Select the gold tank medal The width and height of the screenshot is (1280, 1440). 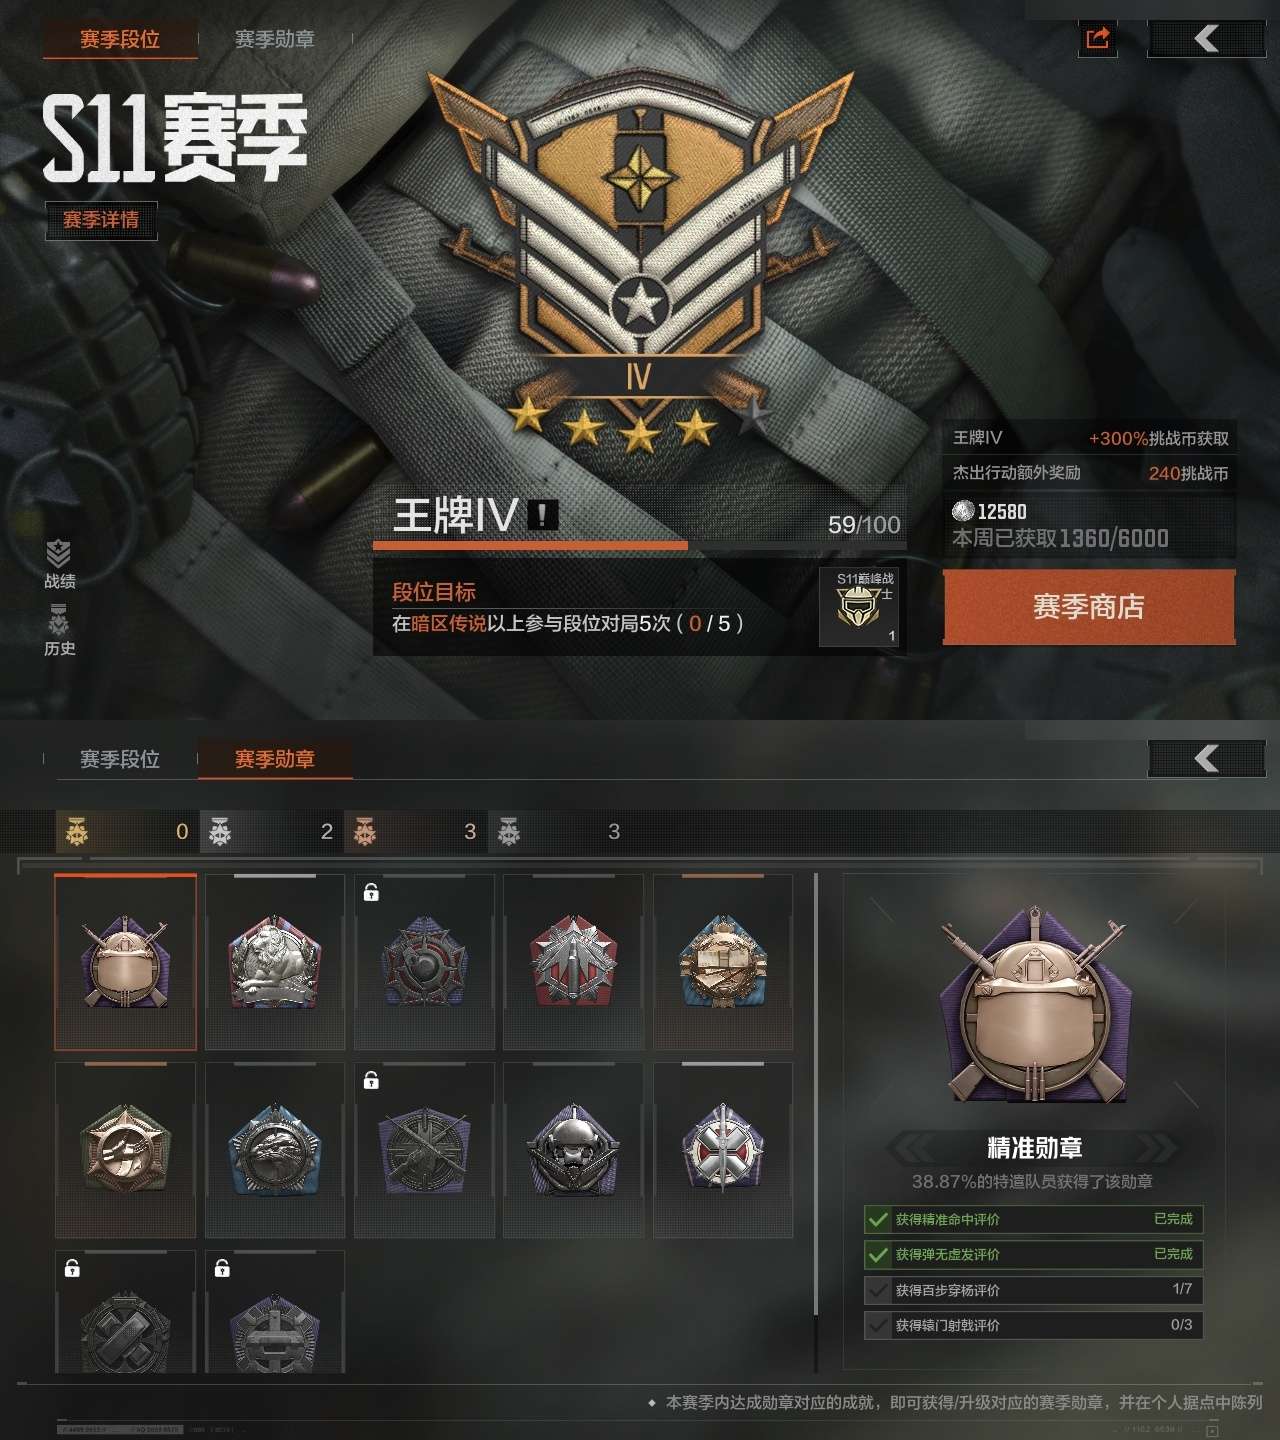723,962
